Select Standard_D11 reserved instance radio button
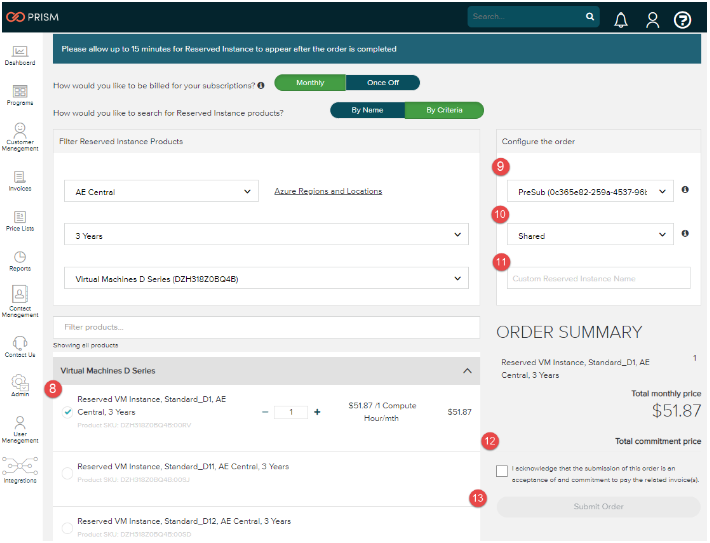Screen dimensions: 710x543 (67, 473)
